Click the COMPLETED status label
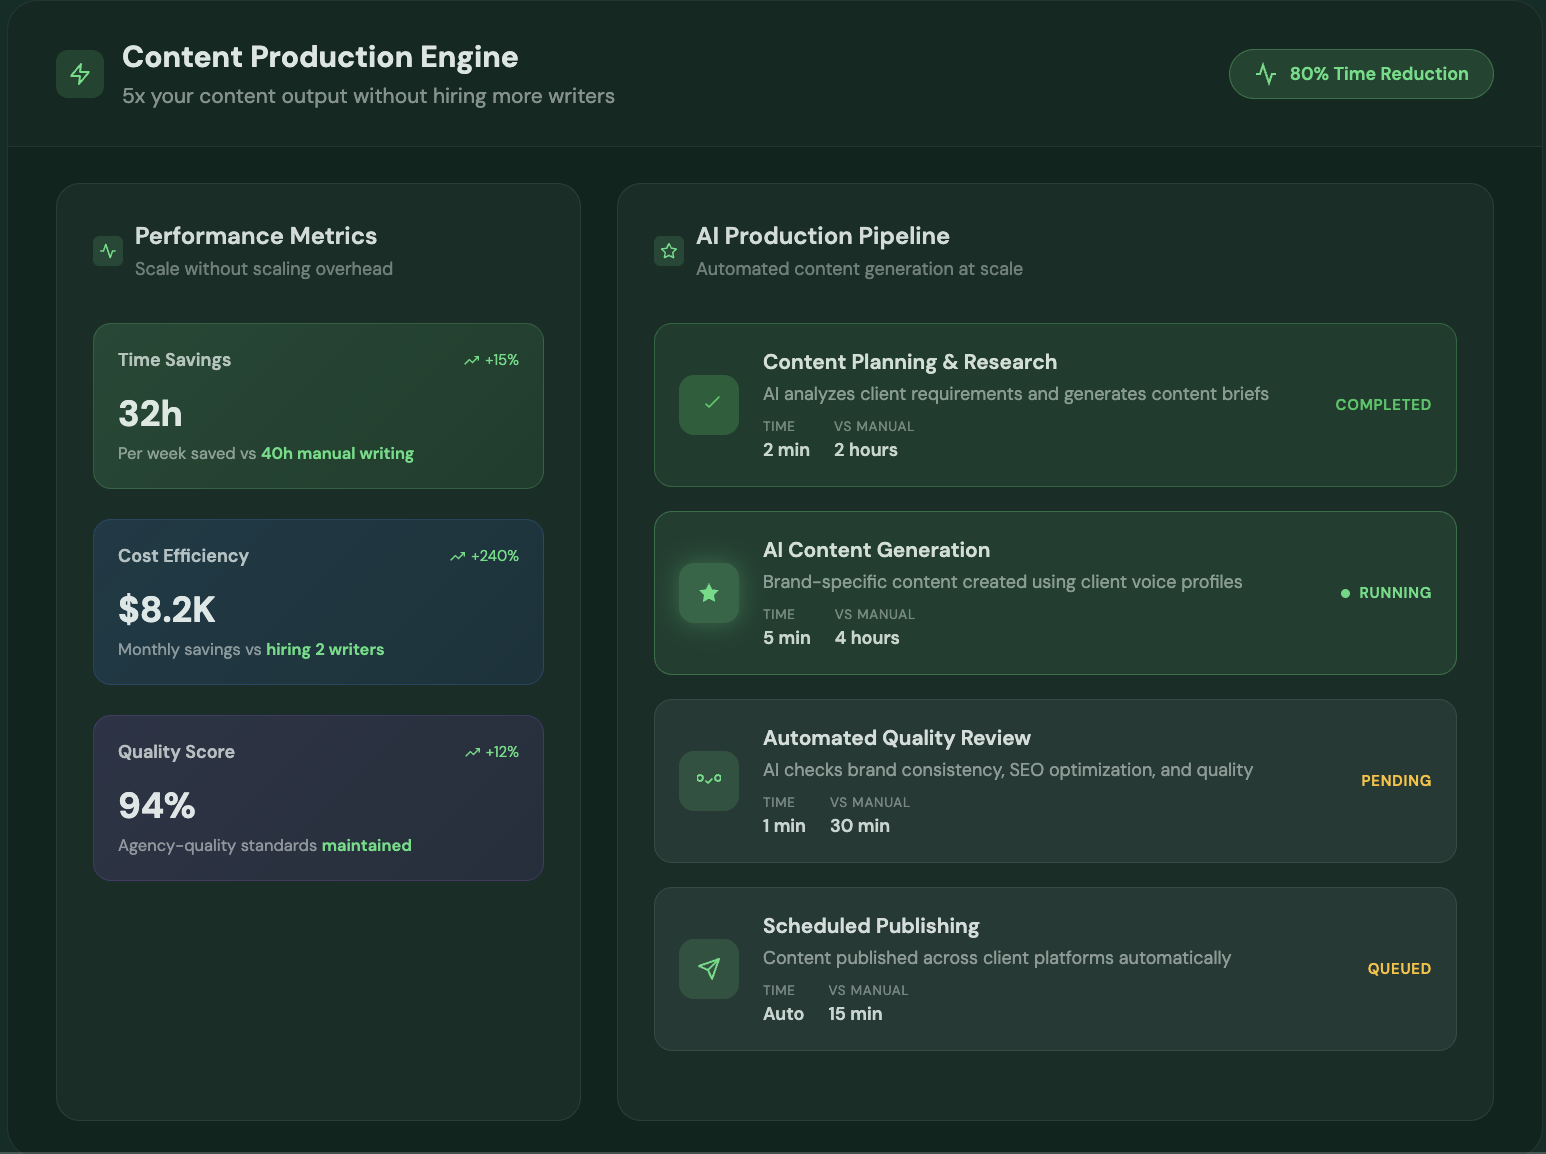 [1383, 405]
